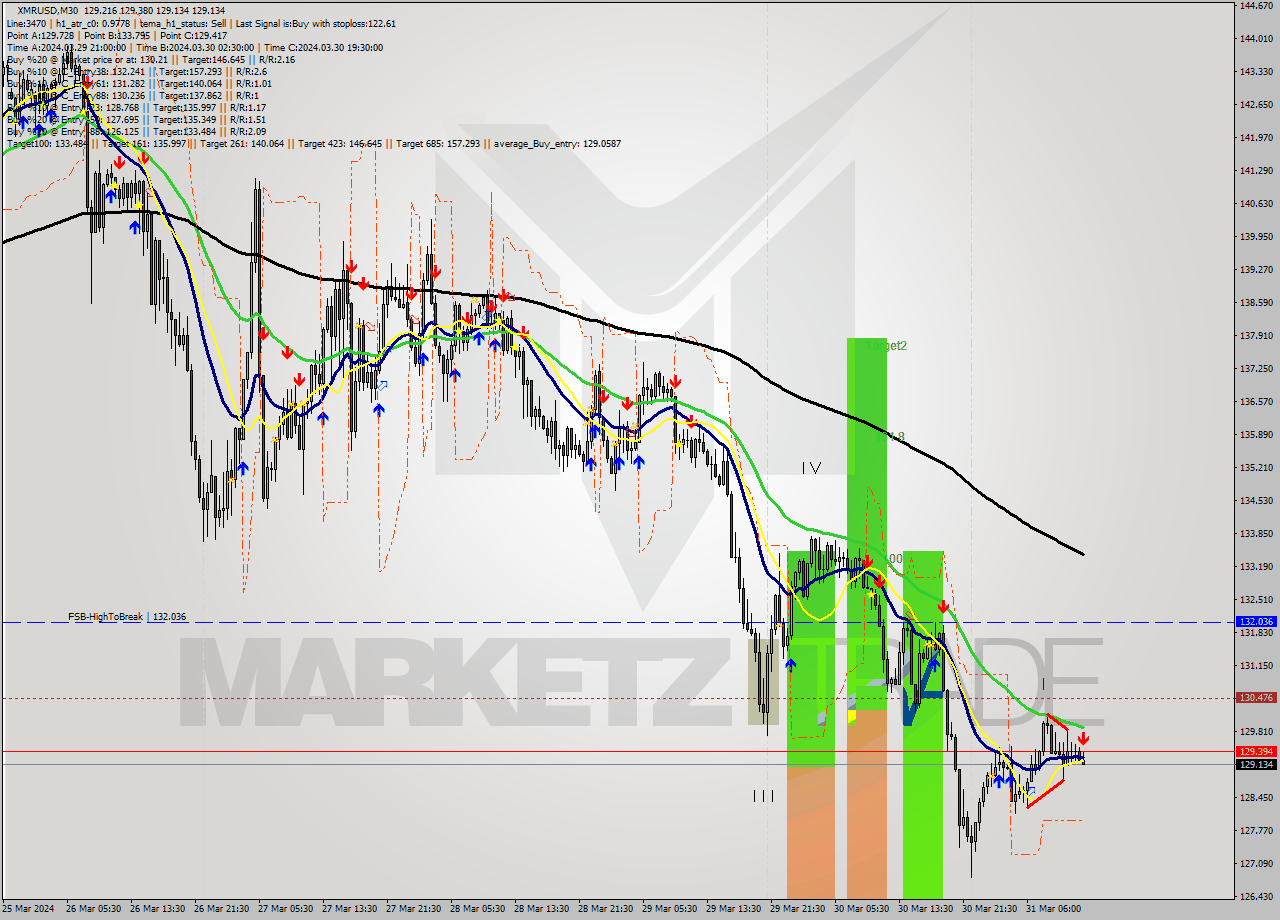Click the 141.970 price axis label
The image size is (1280, 920).
[1256, 137]
